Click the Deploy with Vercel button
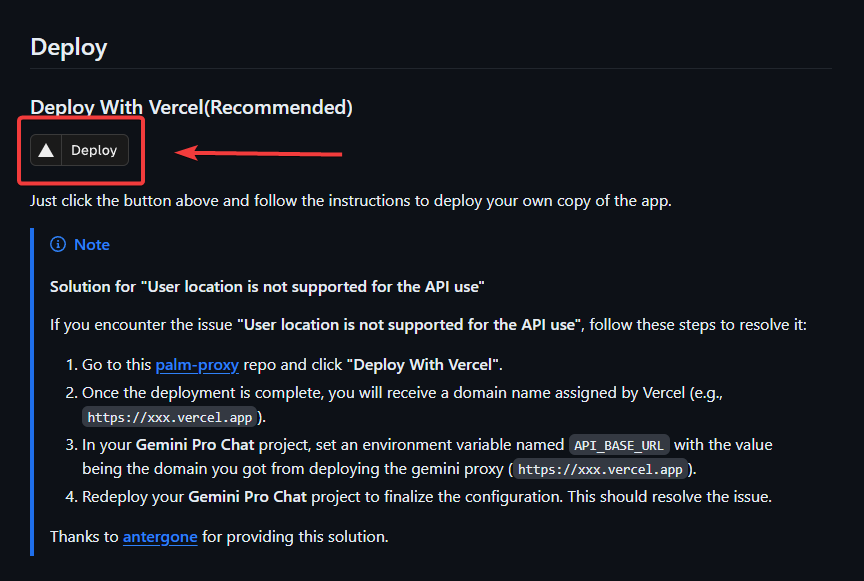The height and width of the screenshot is (581, 864). [x=79, y=150]
